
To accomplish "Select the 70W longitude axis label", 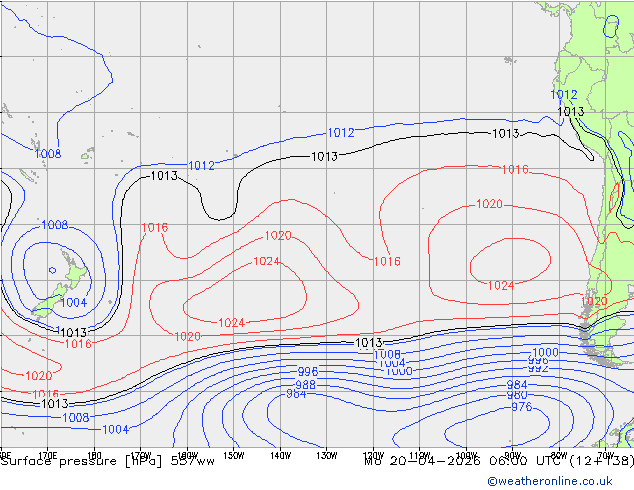I will pos(606,456).
